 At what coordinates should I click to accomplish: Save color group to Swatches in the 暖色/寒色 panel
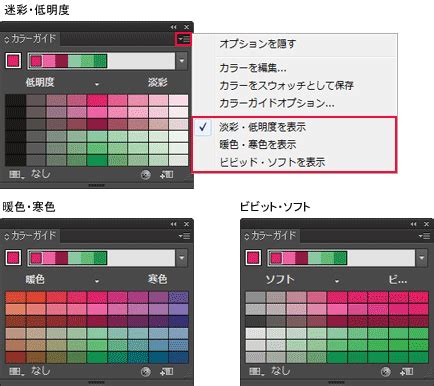pyautogui.click(x=167, y=371)
